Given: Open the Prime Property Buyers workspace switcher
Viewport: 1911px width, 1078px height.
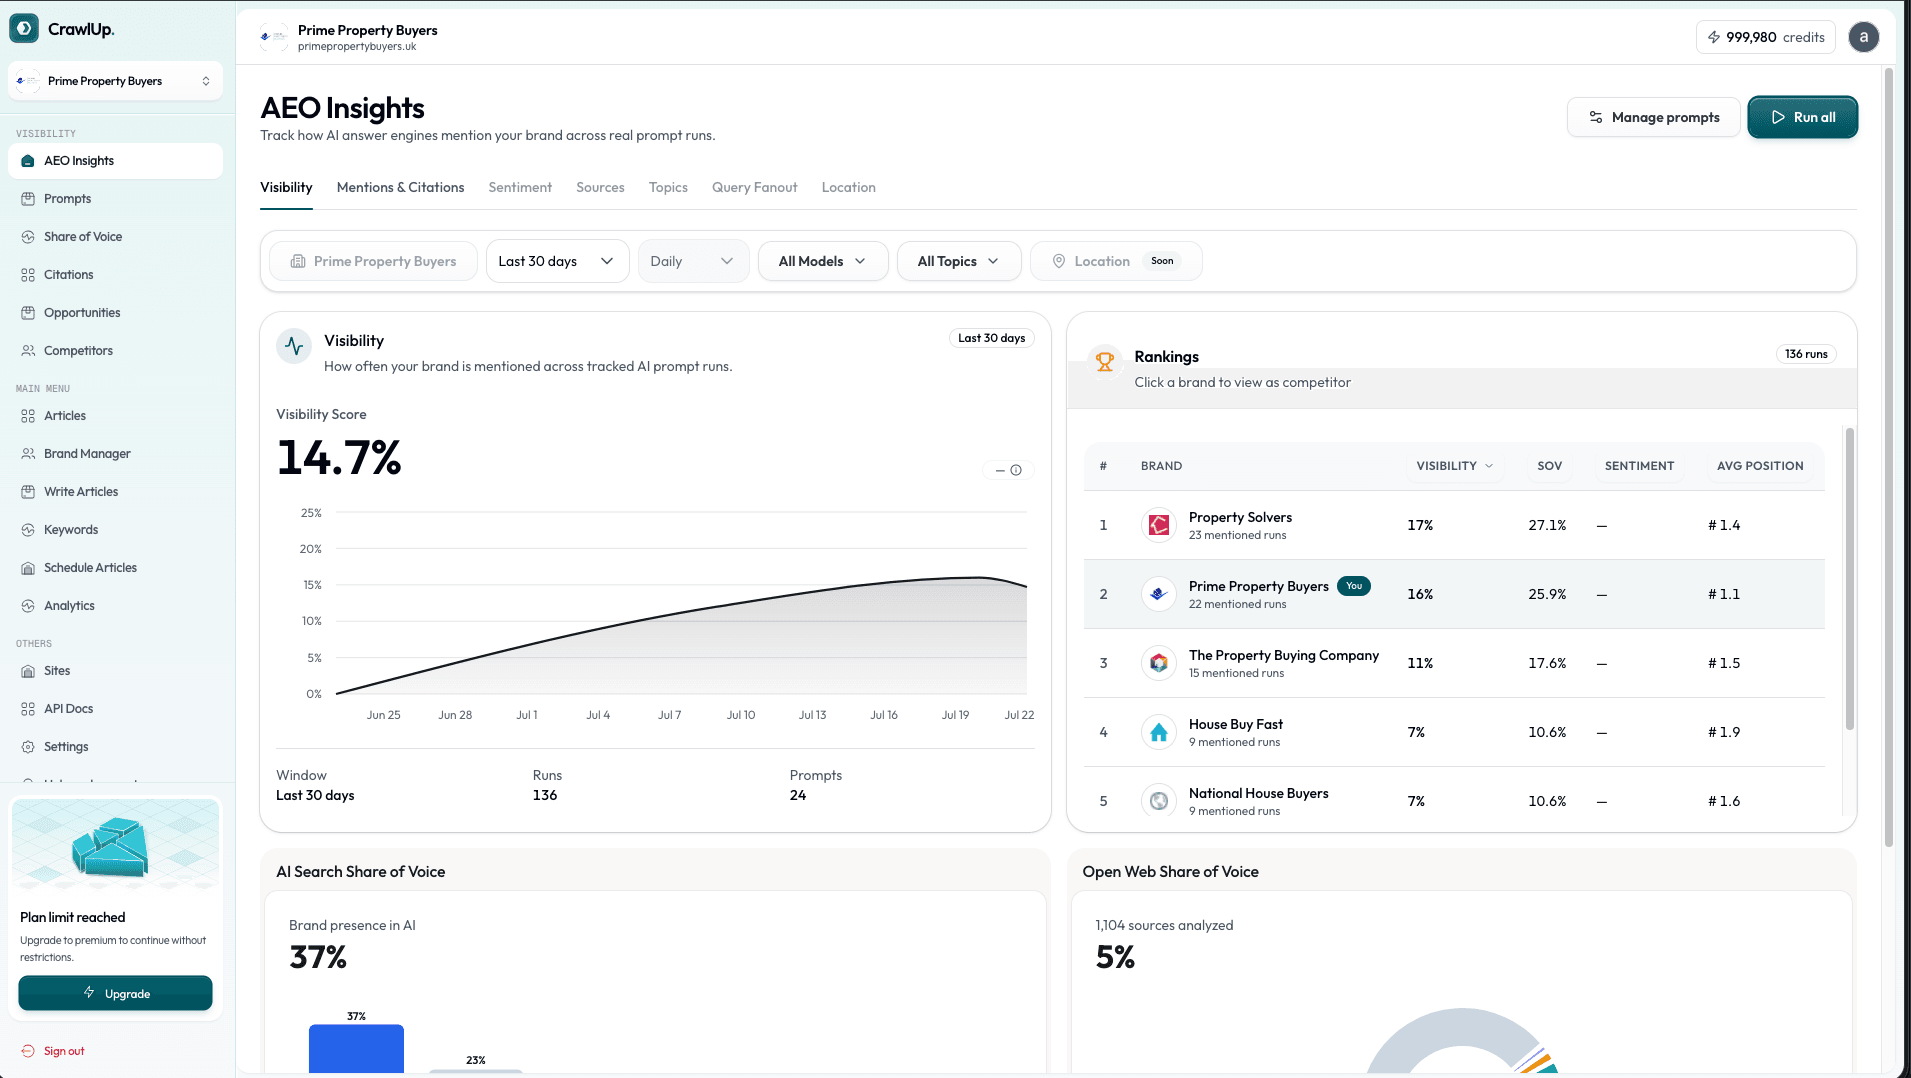Looking at the screenshot, I should [115, 81].
